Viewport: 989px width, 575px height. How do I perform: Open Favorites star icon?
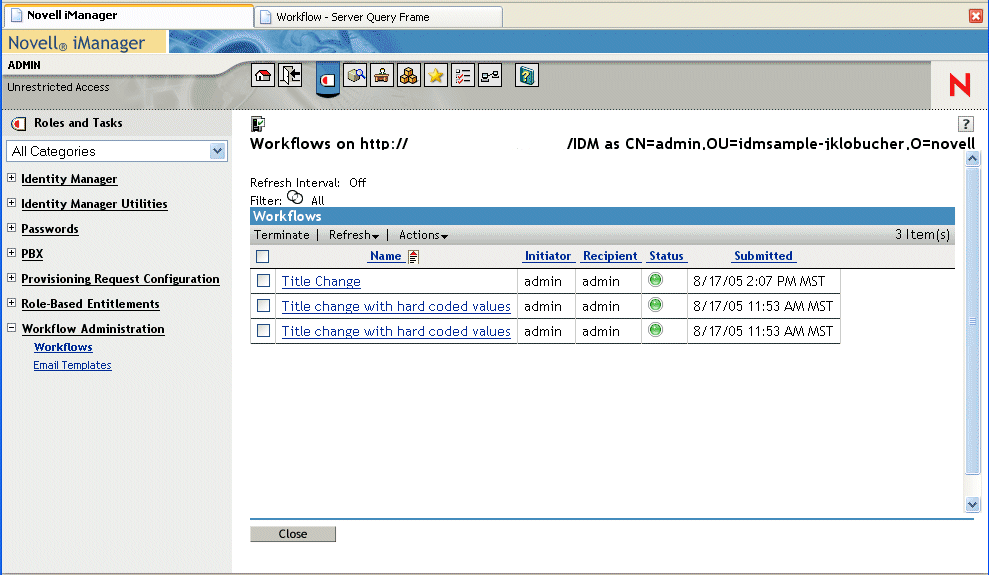pos(436,76)
